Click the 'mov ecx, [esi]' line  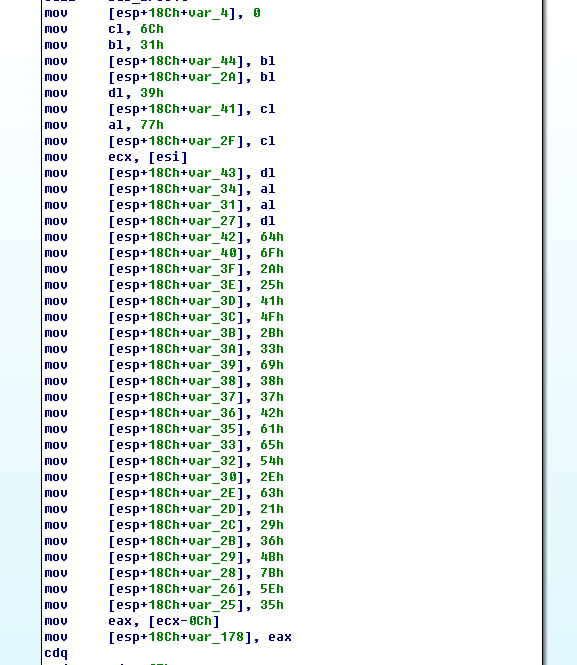[x=116, y=157]
